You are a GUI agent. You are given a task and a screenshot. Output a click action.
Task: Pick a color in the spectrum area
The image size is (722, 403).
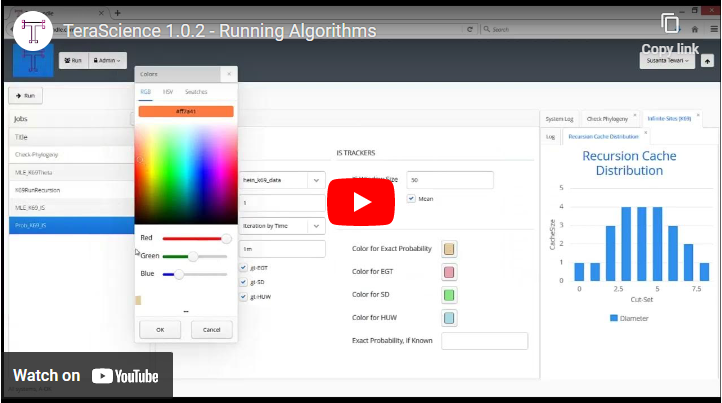pos(186,174)
